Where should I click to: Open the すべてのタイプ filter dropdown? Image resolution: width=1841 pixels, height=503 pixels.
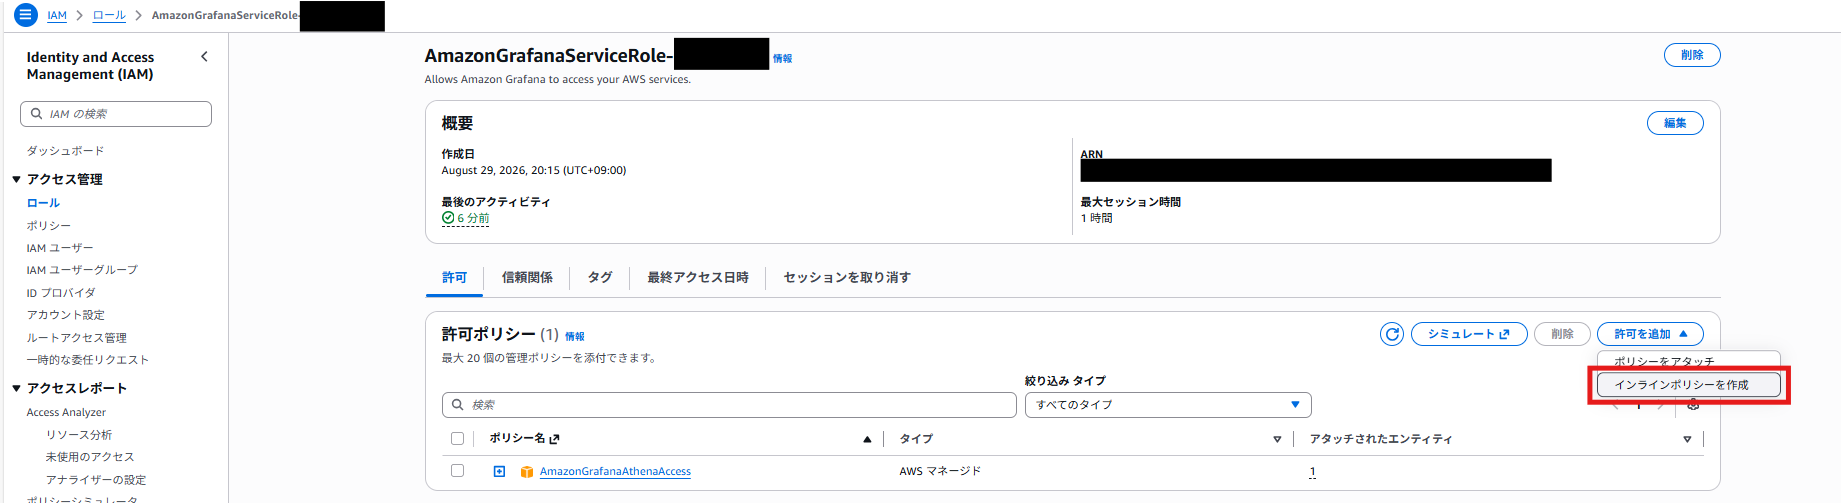1168,405
